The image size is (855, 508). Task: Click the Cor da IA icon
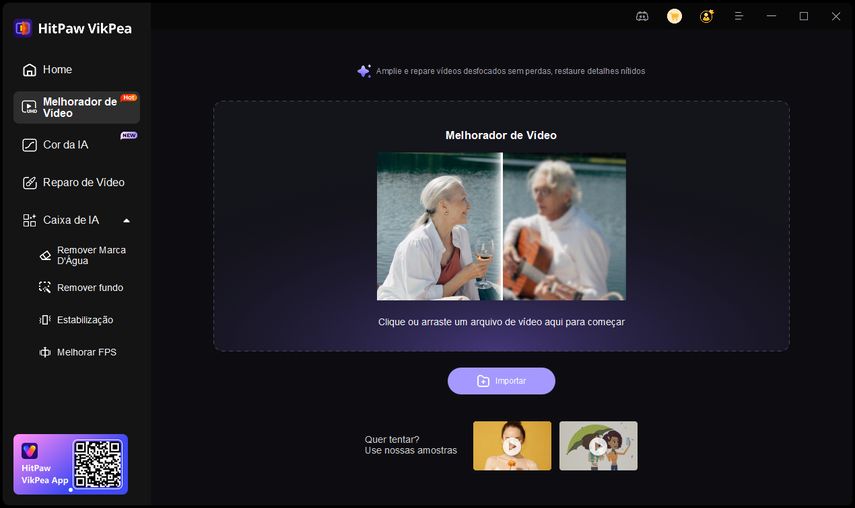coord(29,145)
